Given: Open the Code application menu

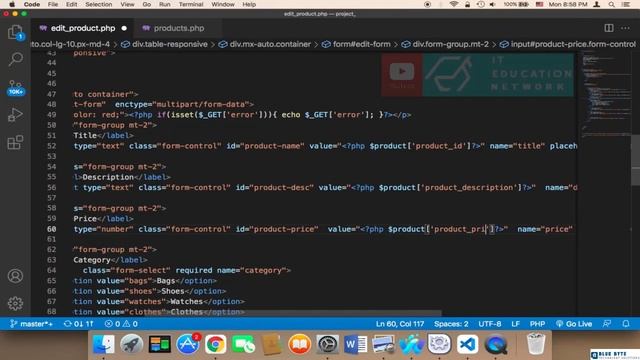Looking at the screenshot, I should point(31,4).
